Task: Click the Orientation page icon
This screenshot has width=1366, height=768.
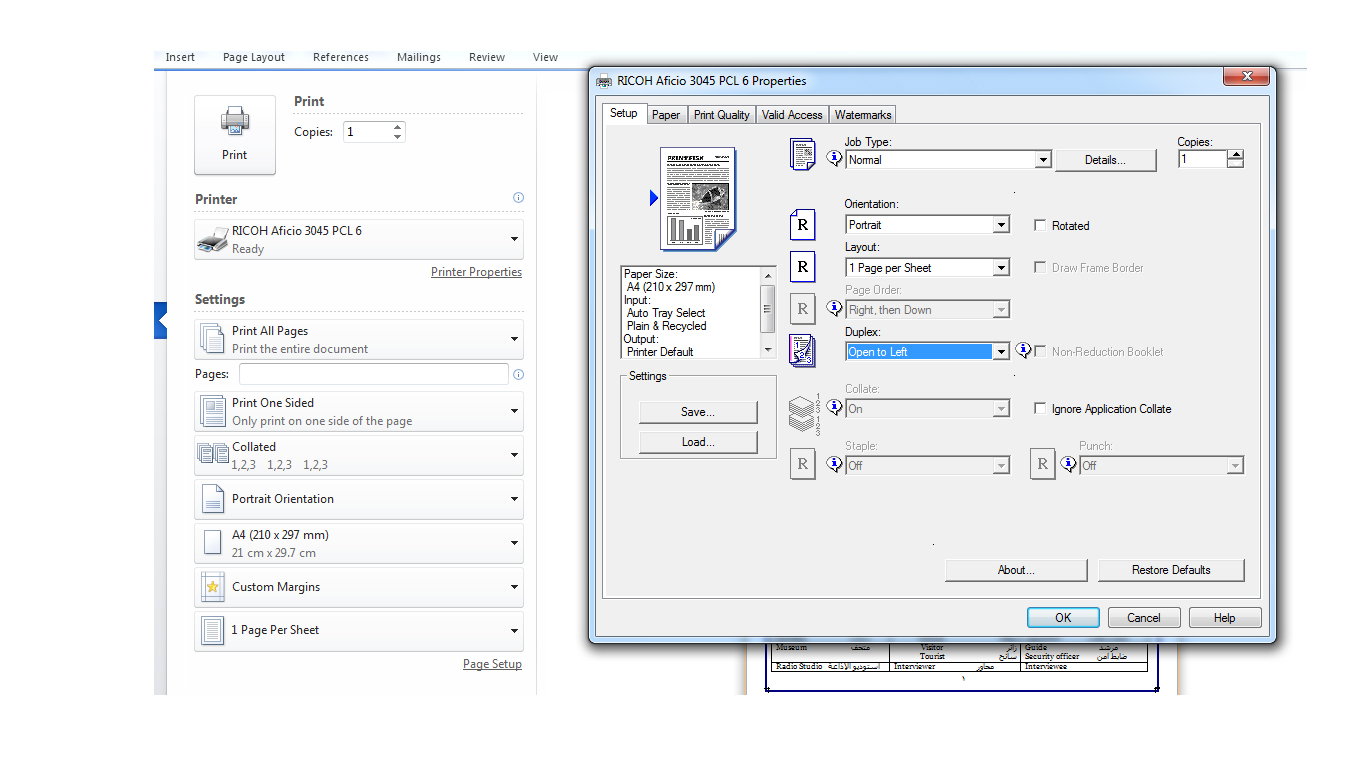Action: [x=803, y=225]
